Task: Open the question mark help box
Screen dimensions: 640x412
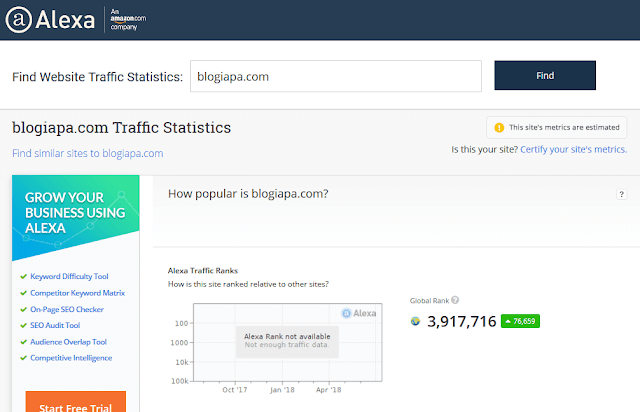Action: point(621,194)
